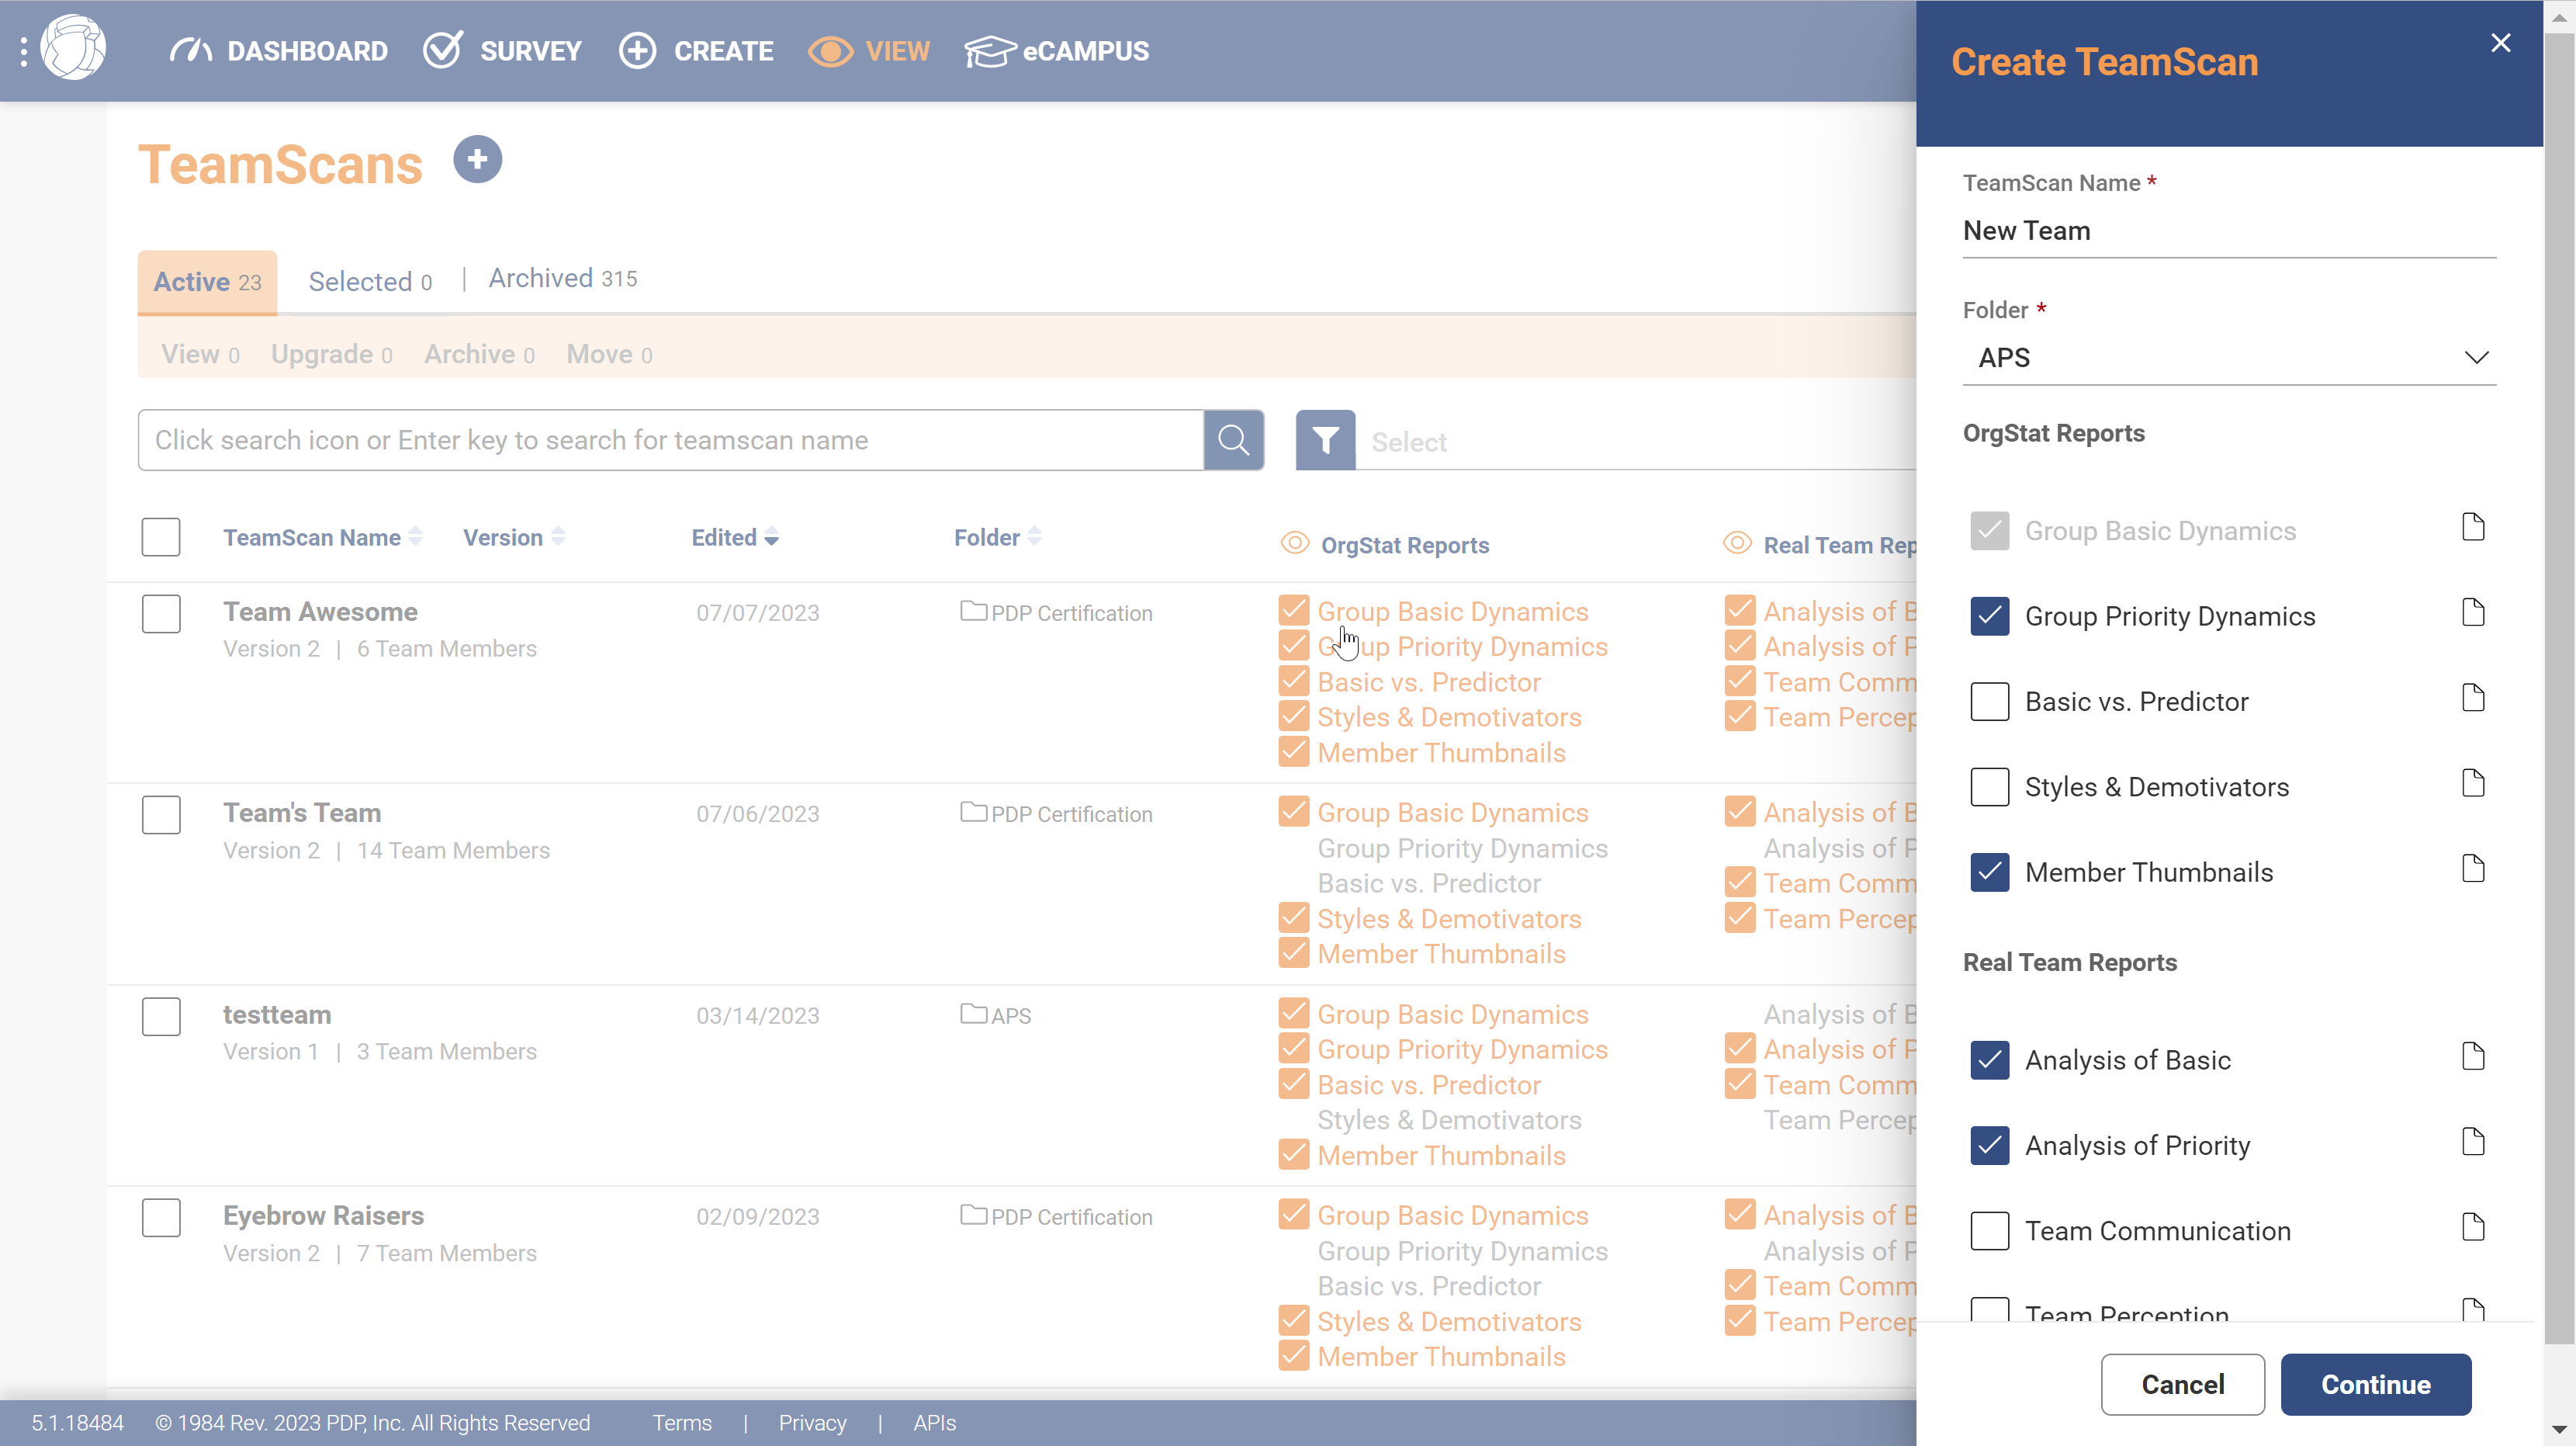Click inside the teamscan name search field
The height and width of the screenshot is (1446, 2576).
coord(670,440)
